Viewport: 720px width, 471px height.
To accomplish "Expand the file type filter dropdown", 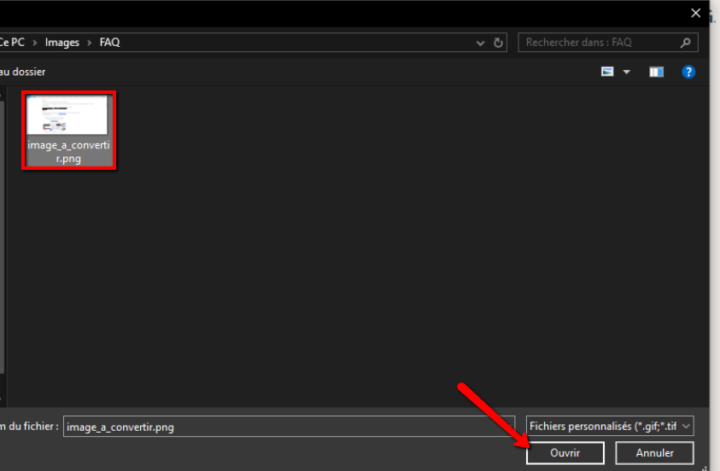I will click(686, 426).
